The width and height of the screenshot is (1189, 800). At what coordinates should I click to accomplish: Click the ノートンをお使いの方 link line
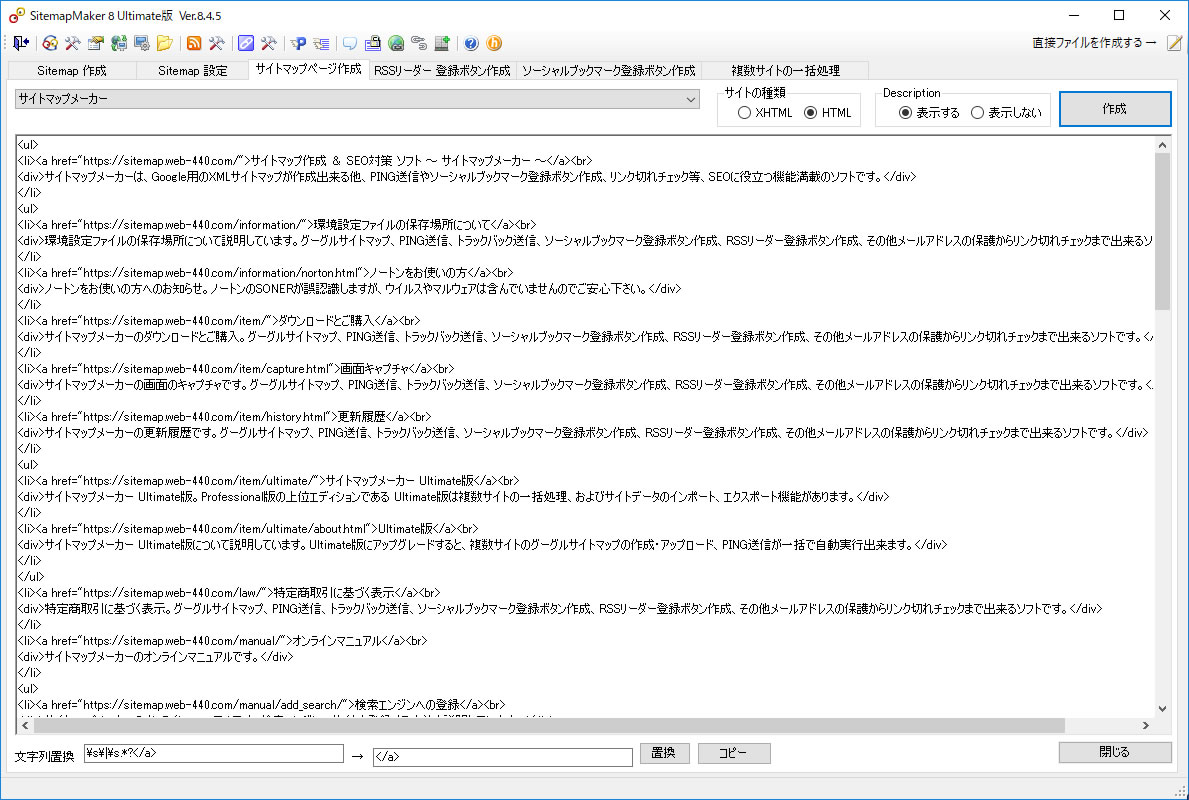tap(265, 272)
